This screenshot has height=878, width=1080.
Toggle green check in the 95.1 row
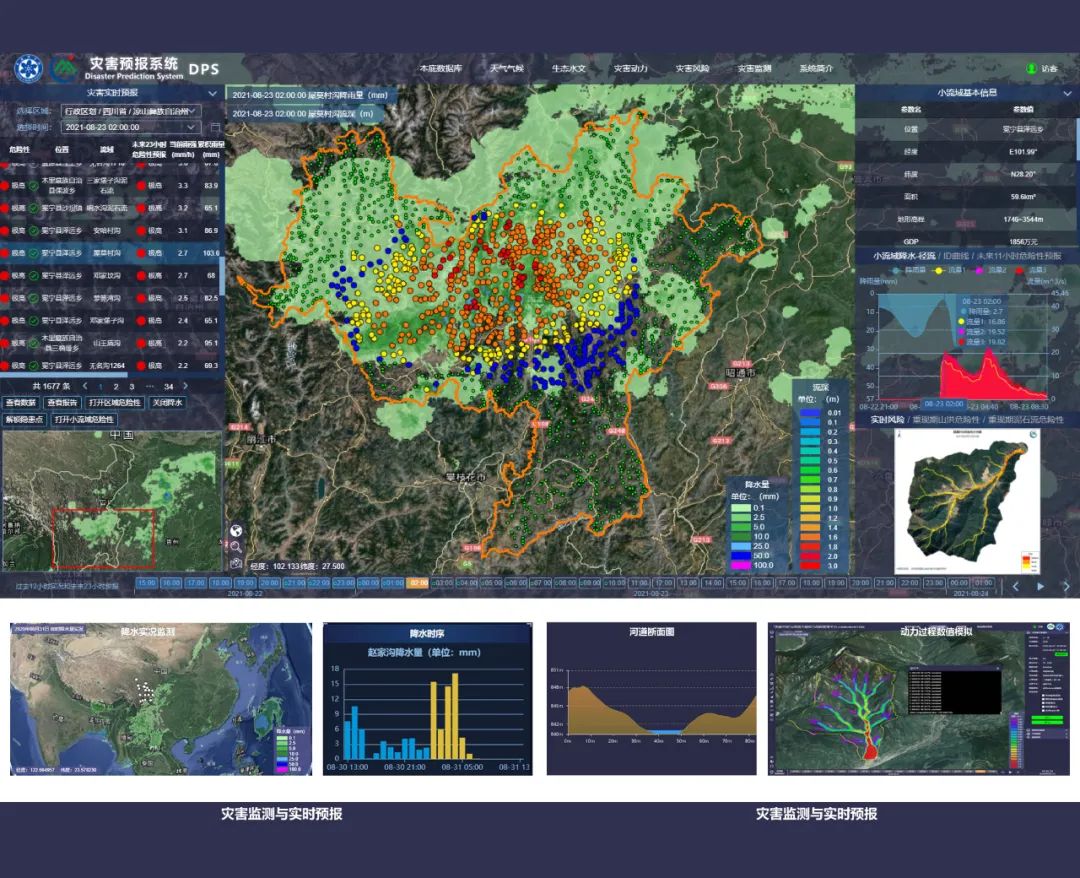point(33,343)
